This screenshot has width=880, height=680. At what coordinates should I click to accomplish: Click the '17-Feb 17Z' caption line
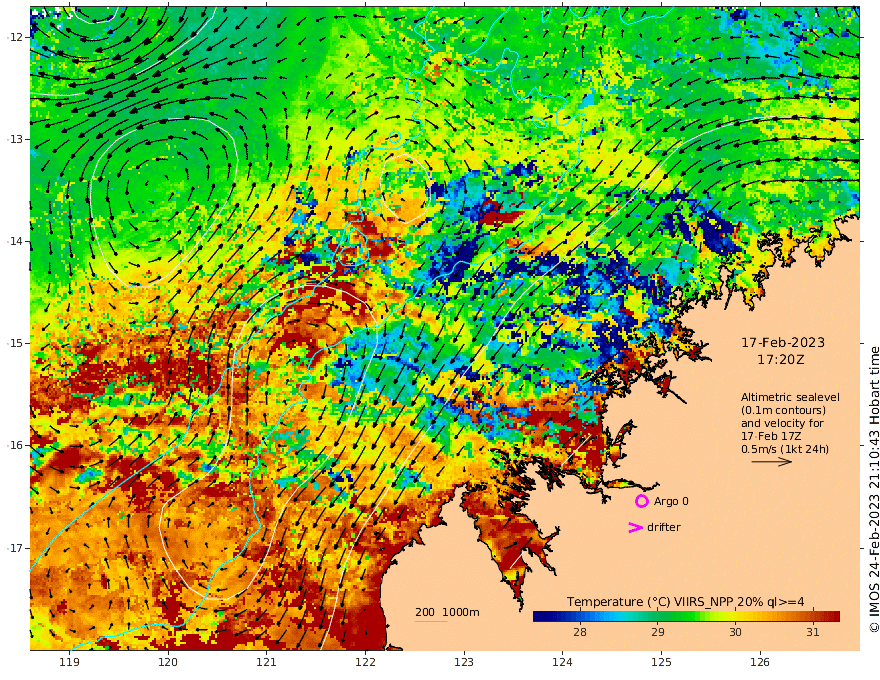tap(771, 436)
